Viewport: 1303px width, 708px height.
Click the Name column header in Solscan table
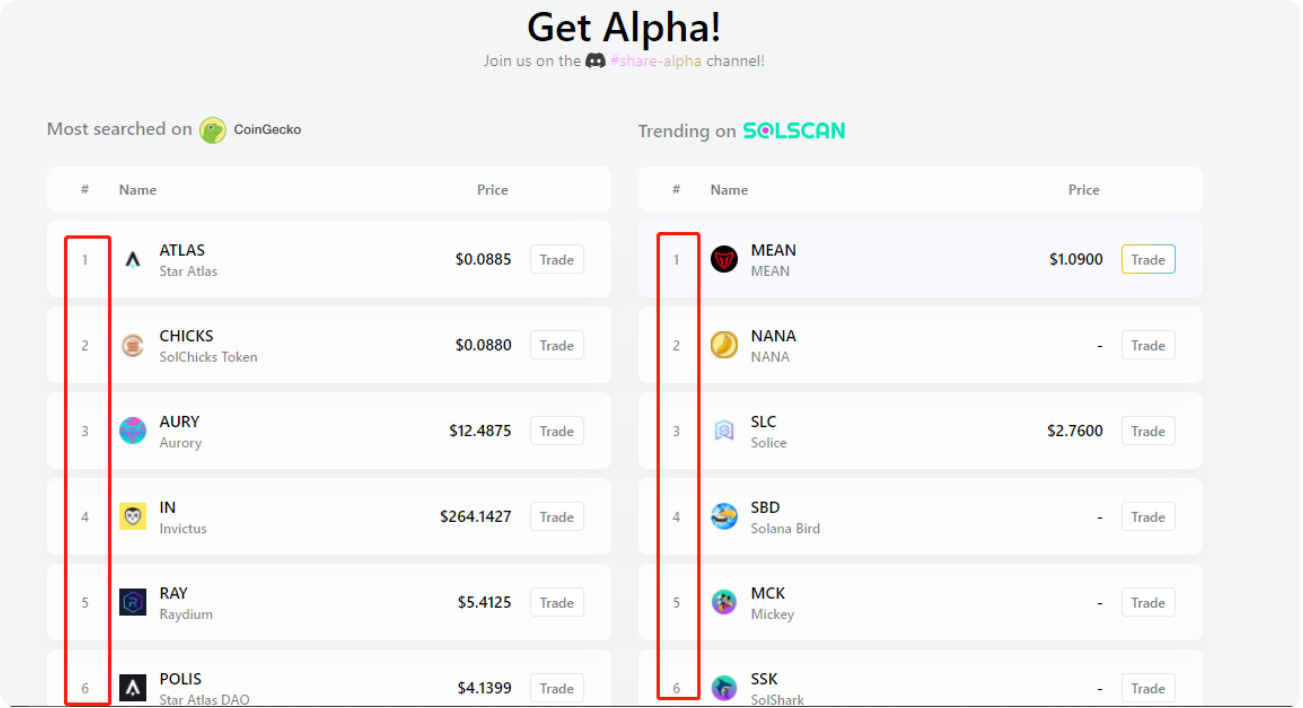pyautogui.click(x=729, y=190)
